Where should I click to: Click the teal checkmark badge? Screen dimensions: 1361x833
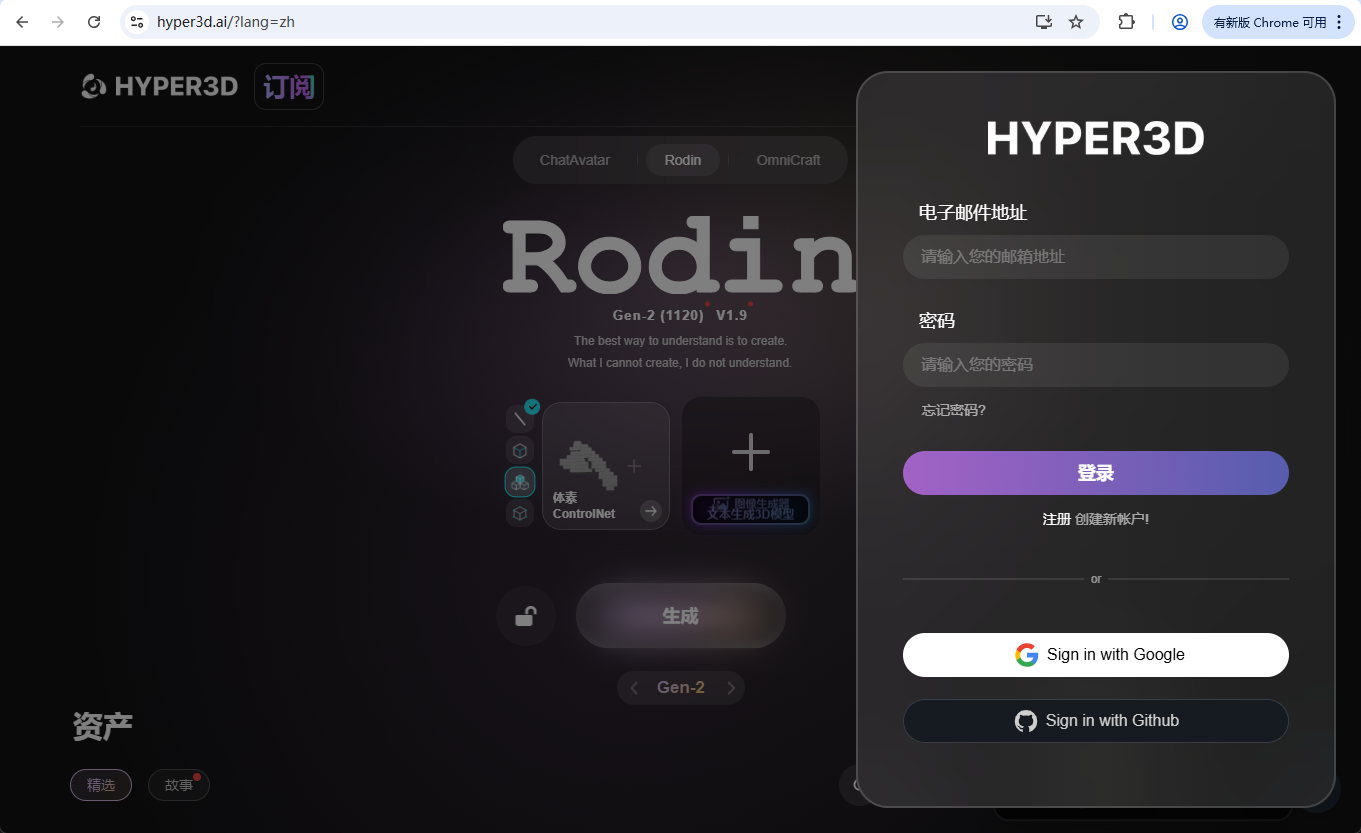(x=532, y=407)
